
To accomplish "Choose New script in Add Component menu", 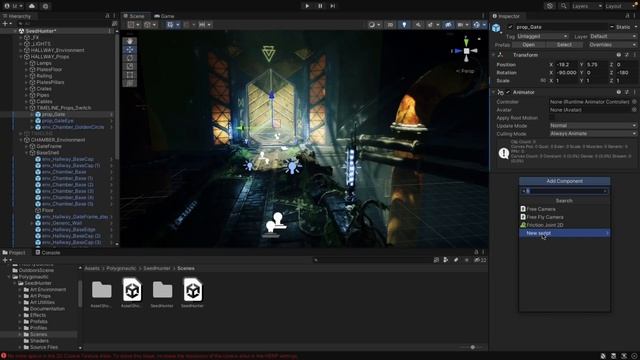I will [564, 233].
